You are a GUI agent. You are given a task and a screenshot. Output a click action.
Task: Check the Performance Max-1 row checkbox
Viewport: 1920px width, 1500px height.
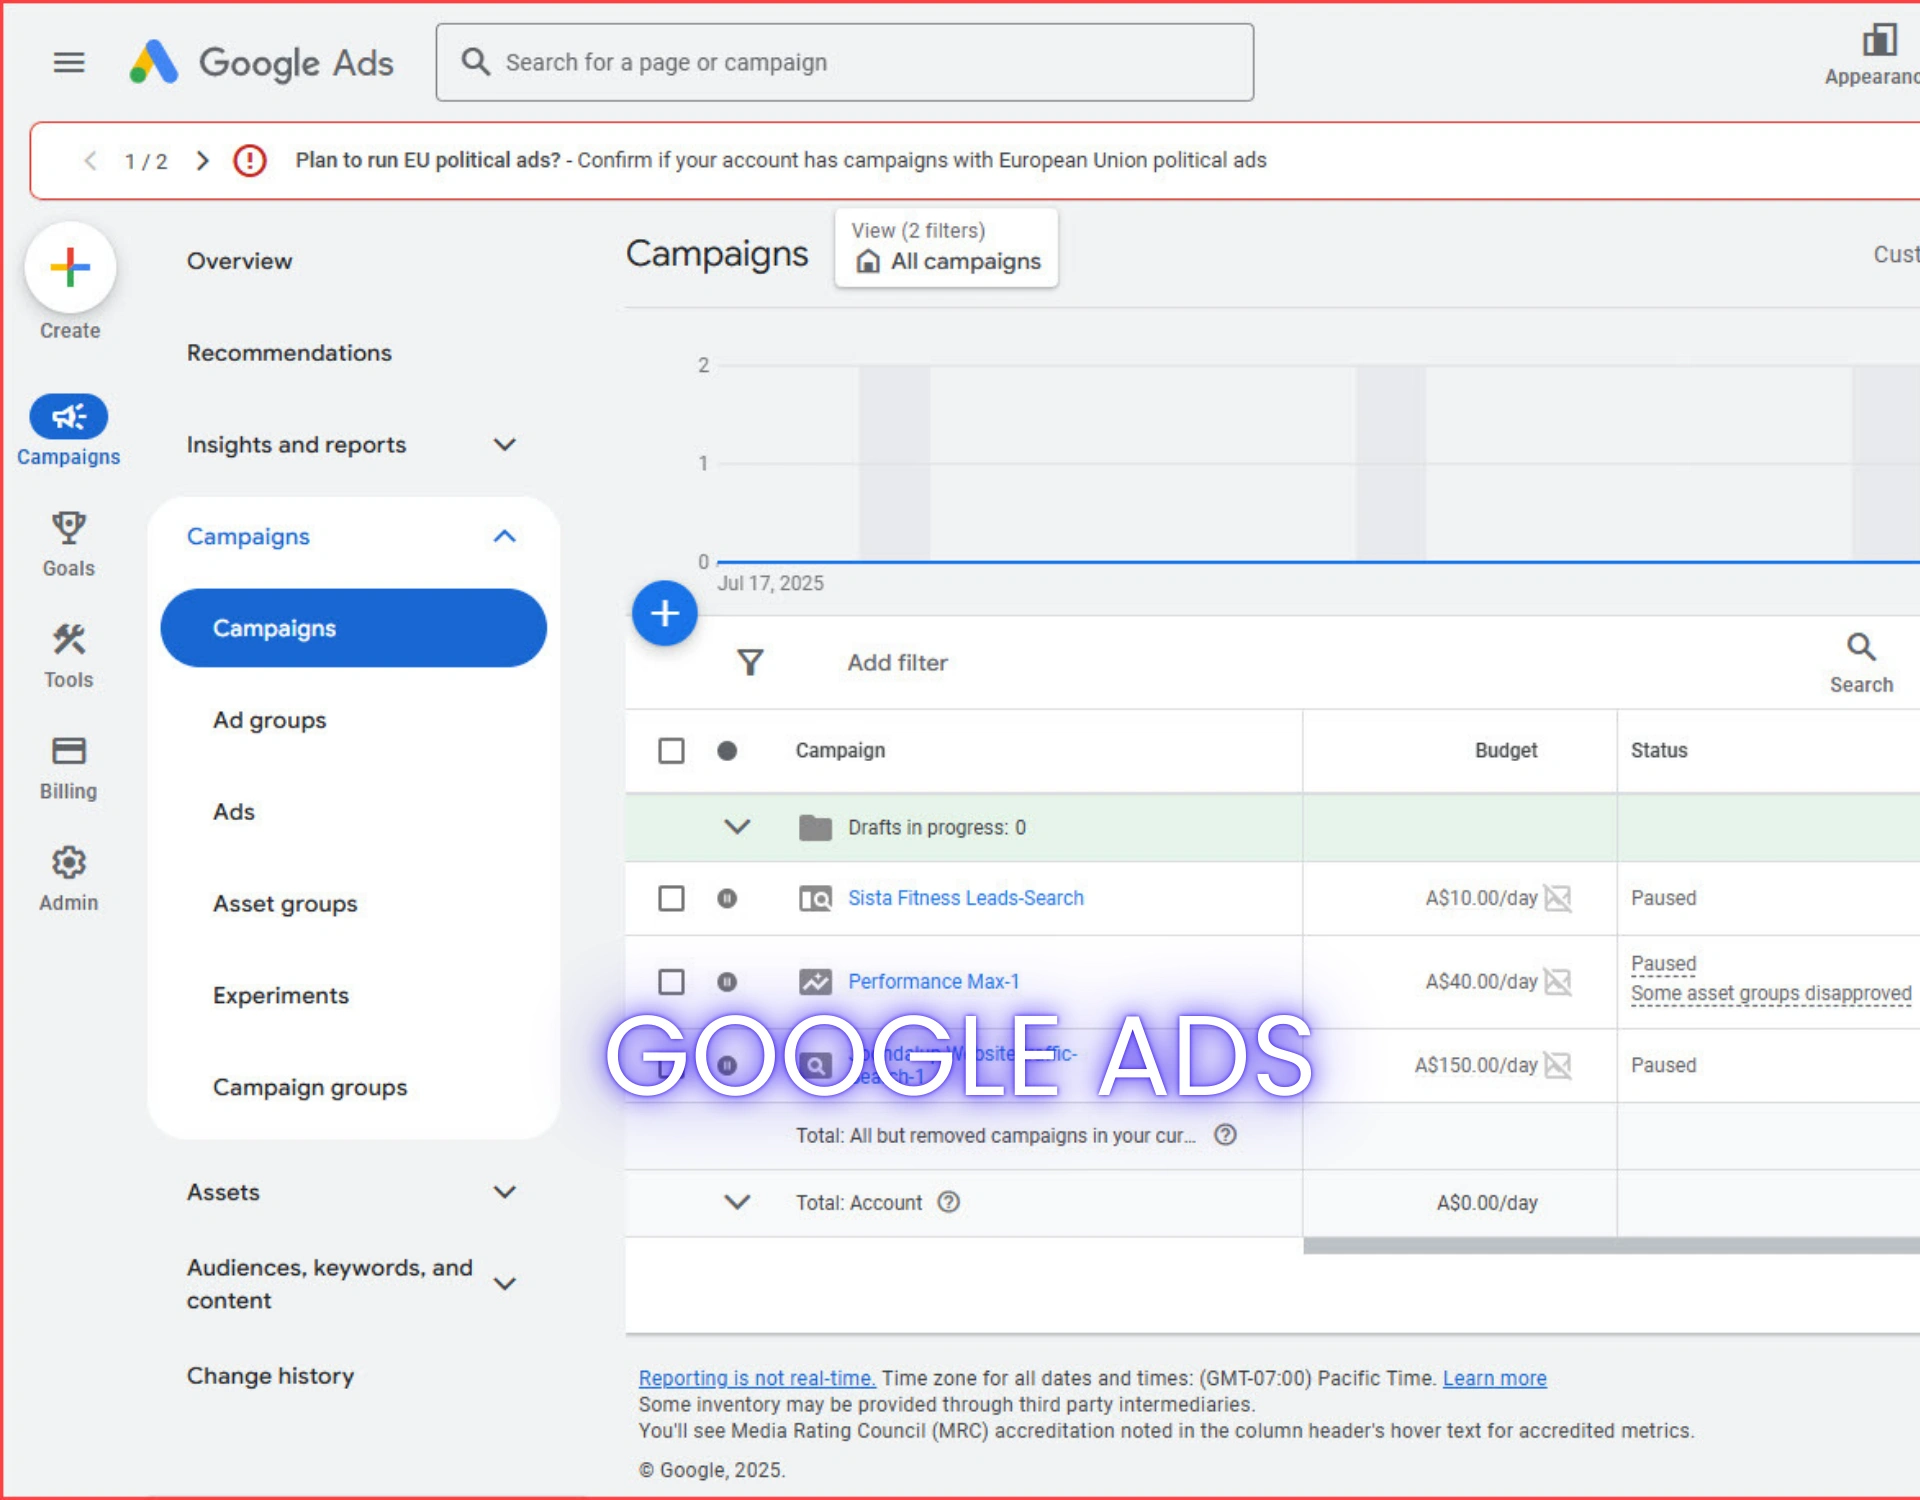pyautogui.click(x=671, y=981)
